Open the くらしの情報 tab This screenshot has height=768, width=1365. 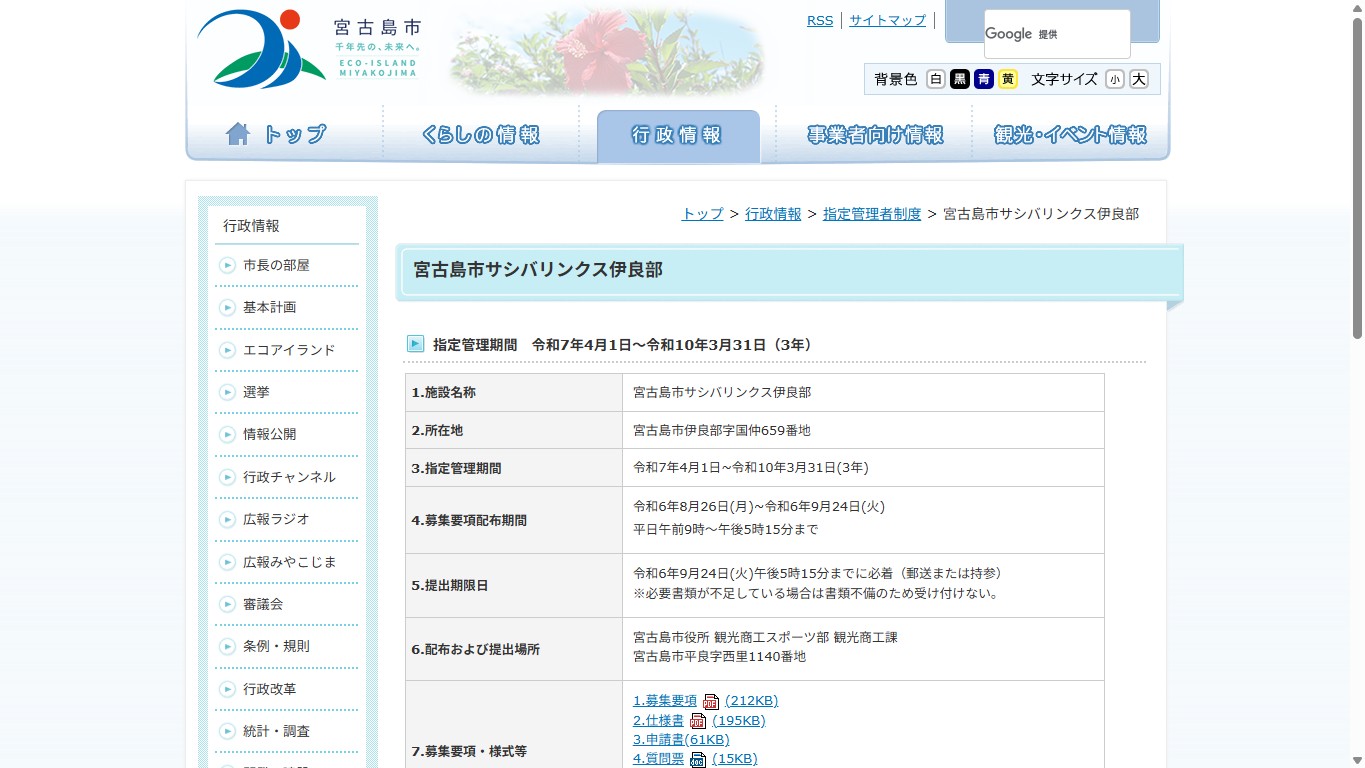coord(481,134)
